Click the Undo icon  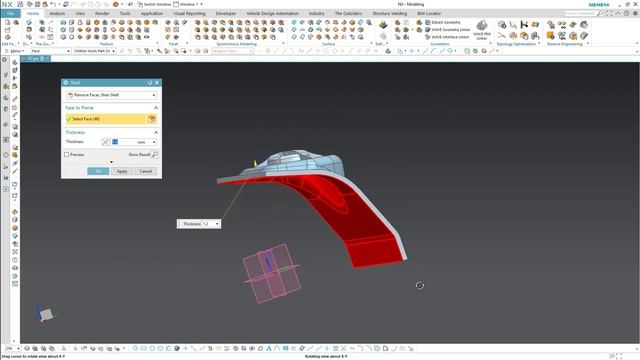point(53,4)
